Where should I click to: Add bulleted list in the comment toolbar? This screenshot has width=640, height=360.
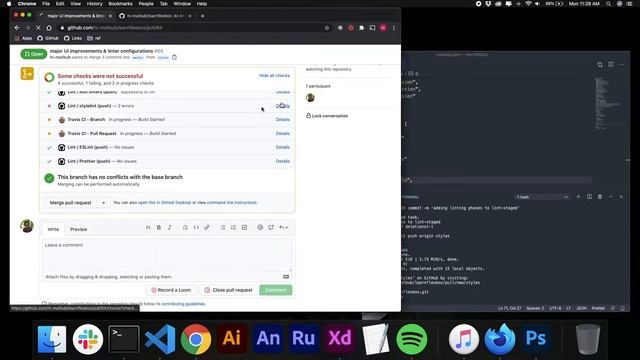tap(223, 227)
